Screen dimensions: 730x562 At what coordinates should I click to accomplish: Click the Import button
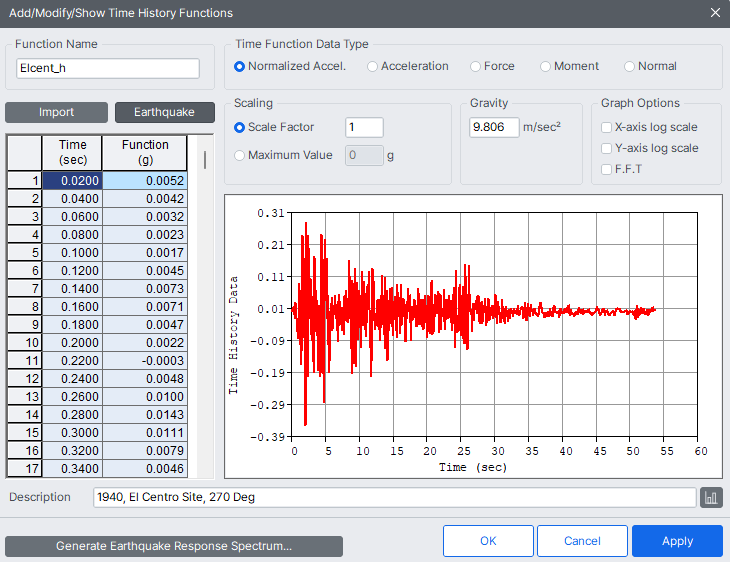(56, 112)
